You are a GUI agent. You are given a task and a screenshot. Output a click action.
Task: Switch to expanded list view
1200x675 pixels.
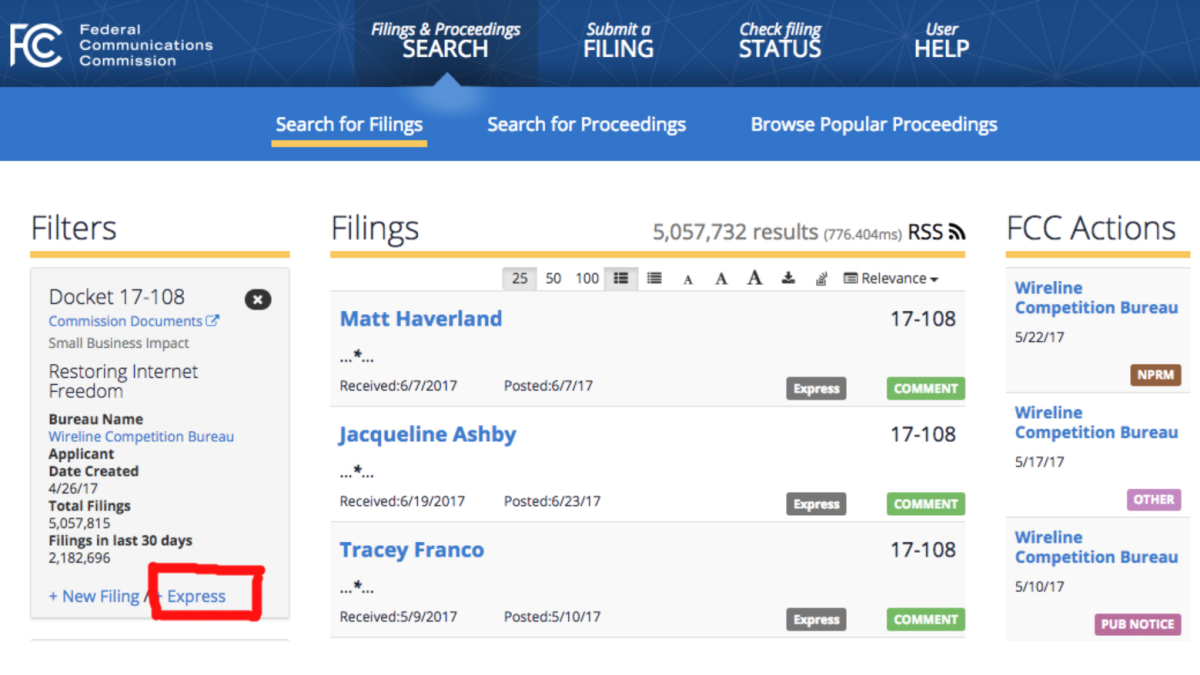620,279
